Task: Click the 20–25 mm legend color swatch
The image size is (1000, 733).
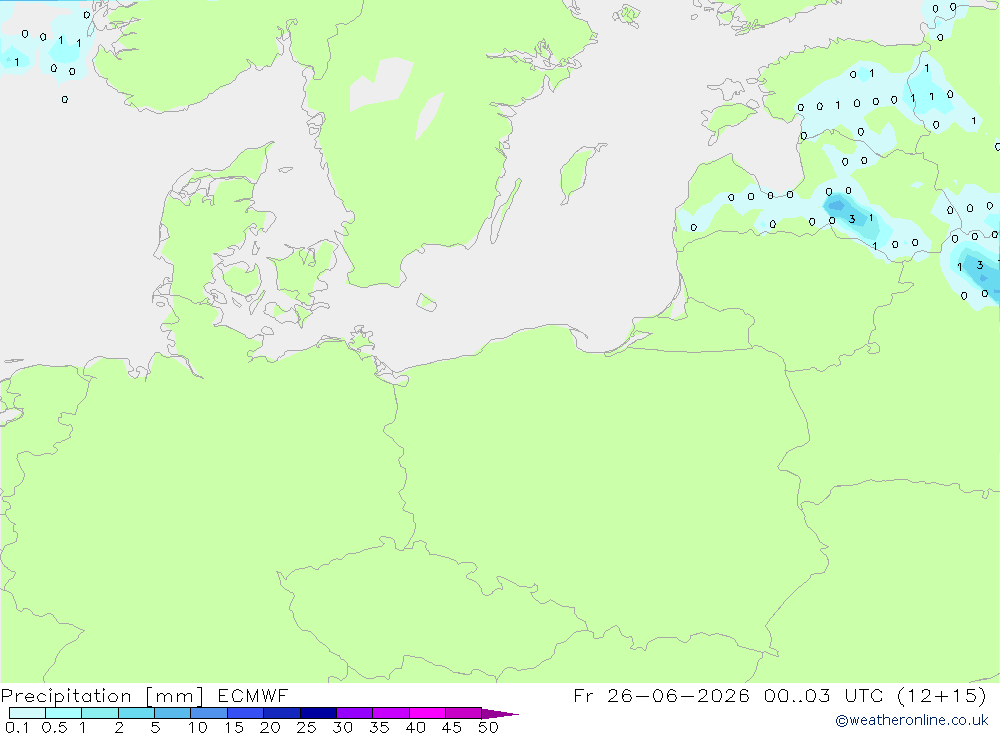Action: pos(282,713)
